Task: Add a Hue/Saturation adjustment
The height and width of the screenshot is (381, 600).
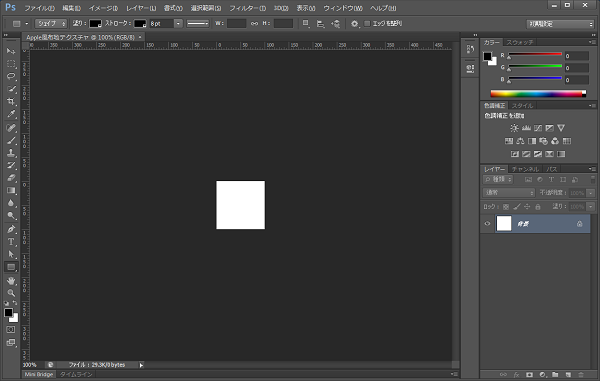Action: coord(509,141)
